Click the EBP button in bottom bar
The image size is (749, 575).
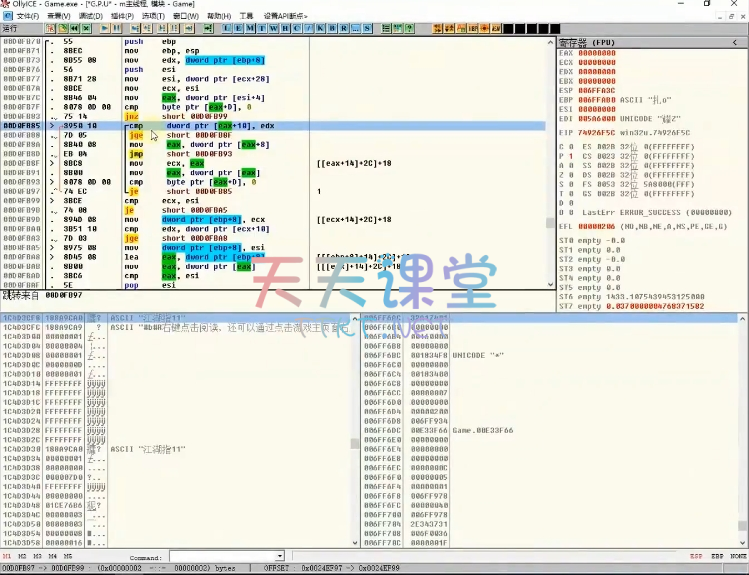[x=715, y=556]
